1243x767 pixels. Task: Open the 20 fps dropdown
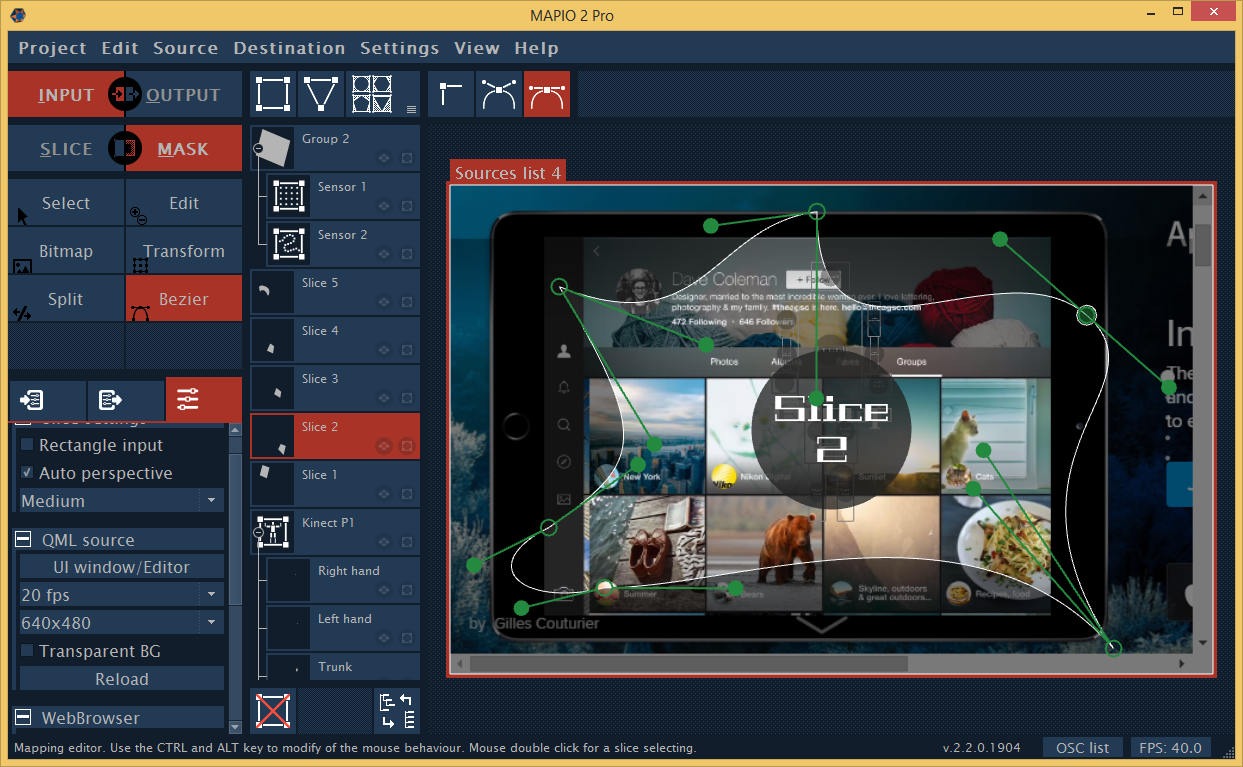coord(121,595)
